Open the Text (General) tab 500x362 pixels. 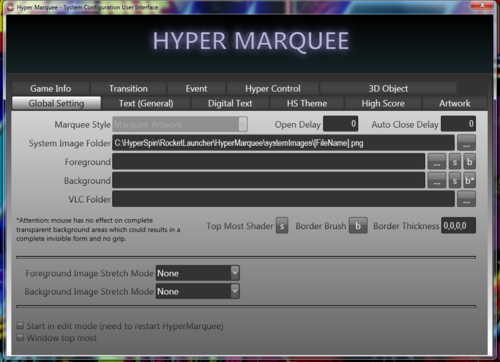(x=146, y=103)
